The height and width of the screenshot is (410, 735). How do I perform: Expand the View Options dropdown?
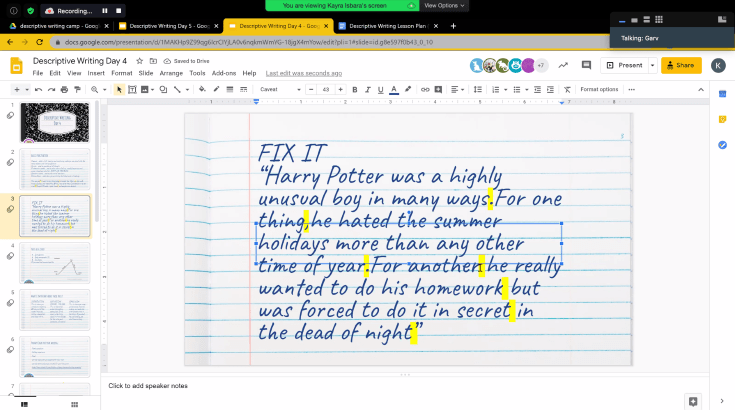click(x=444, y=6)
